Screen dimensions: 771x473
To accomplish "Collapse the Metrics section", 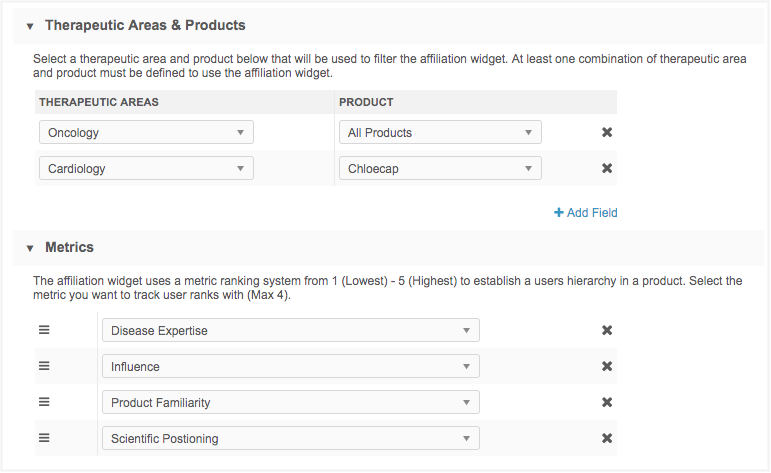I will coord(29,247).
